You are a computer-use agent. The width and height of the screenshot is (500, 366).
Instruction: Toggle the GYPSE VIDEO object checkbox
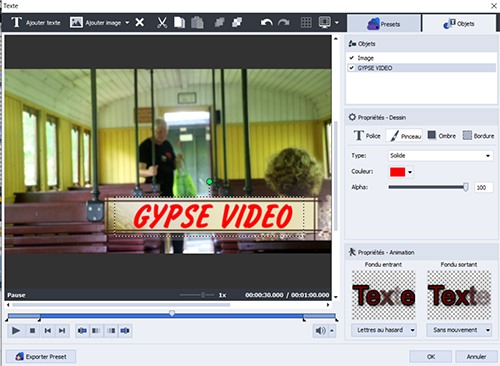coord(352,68)
